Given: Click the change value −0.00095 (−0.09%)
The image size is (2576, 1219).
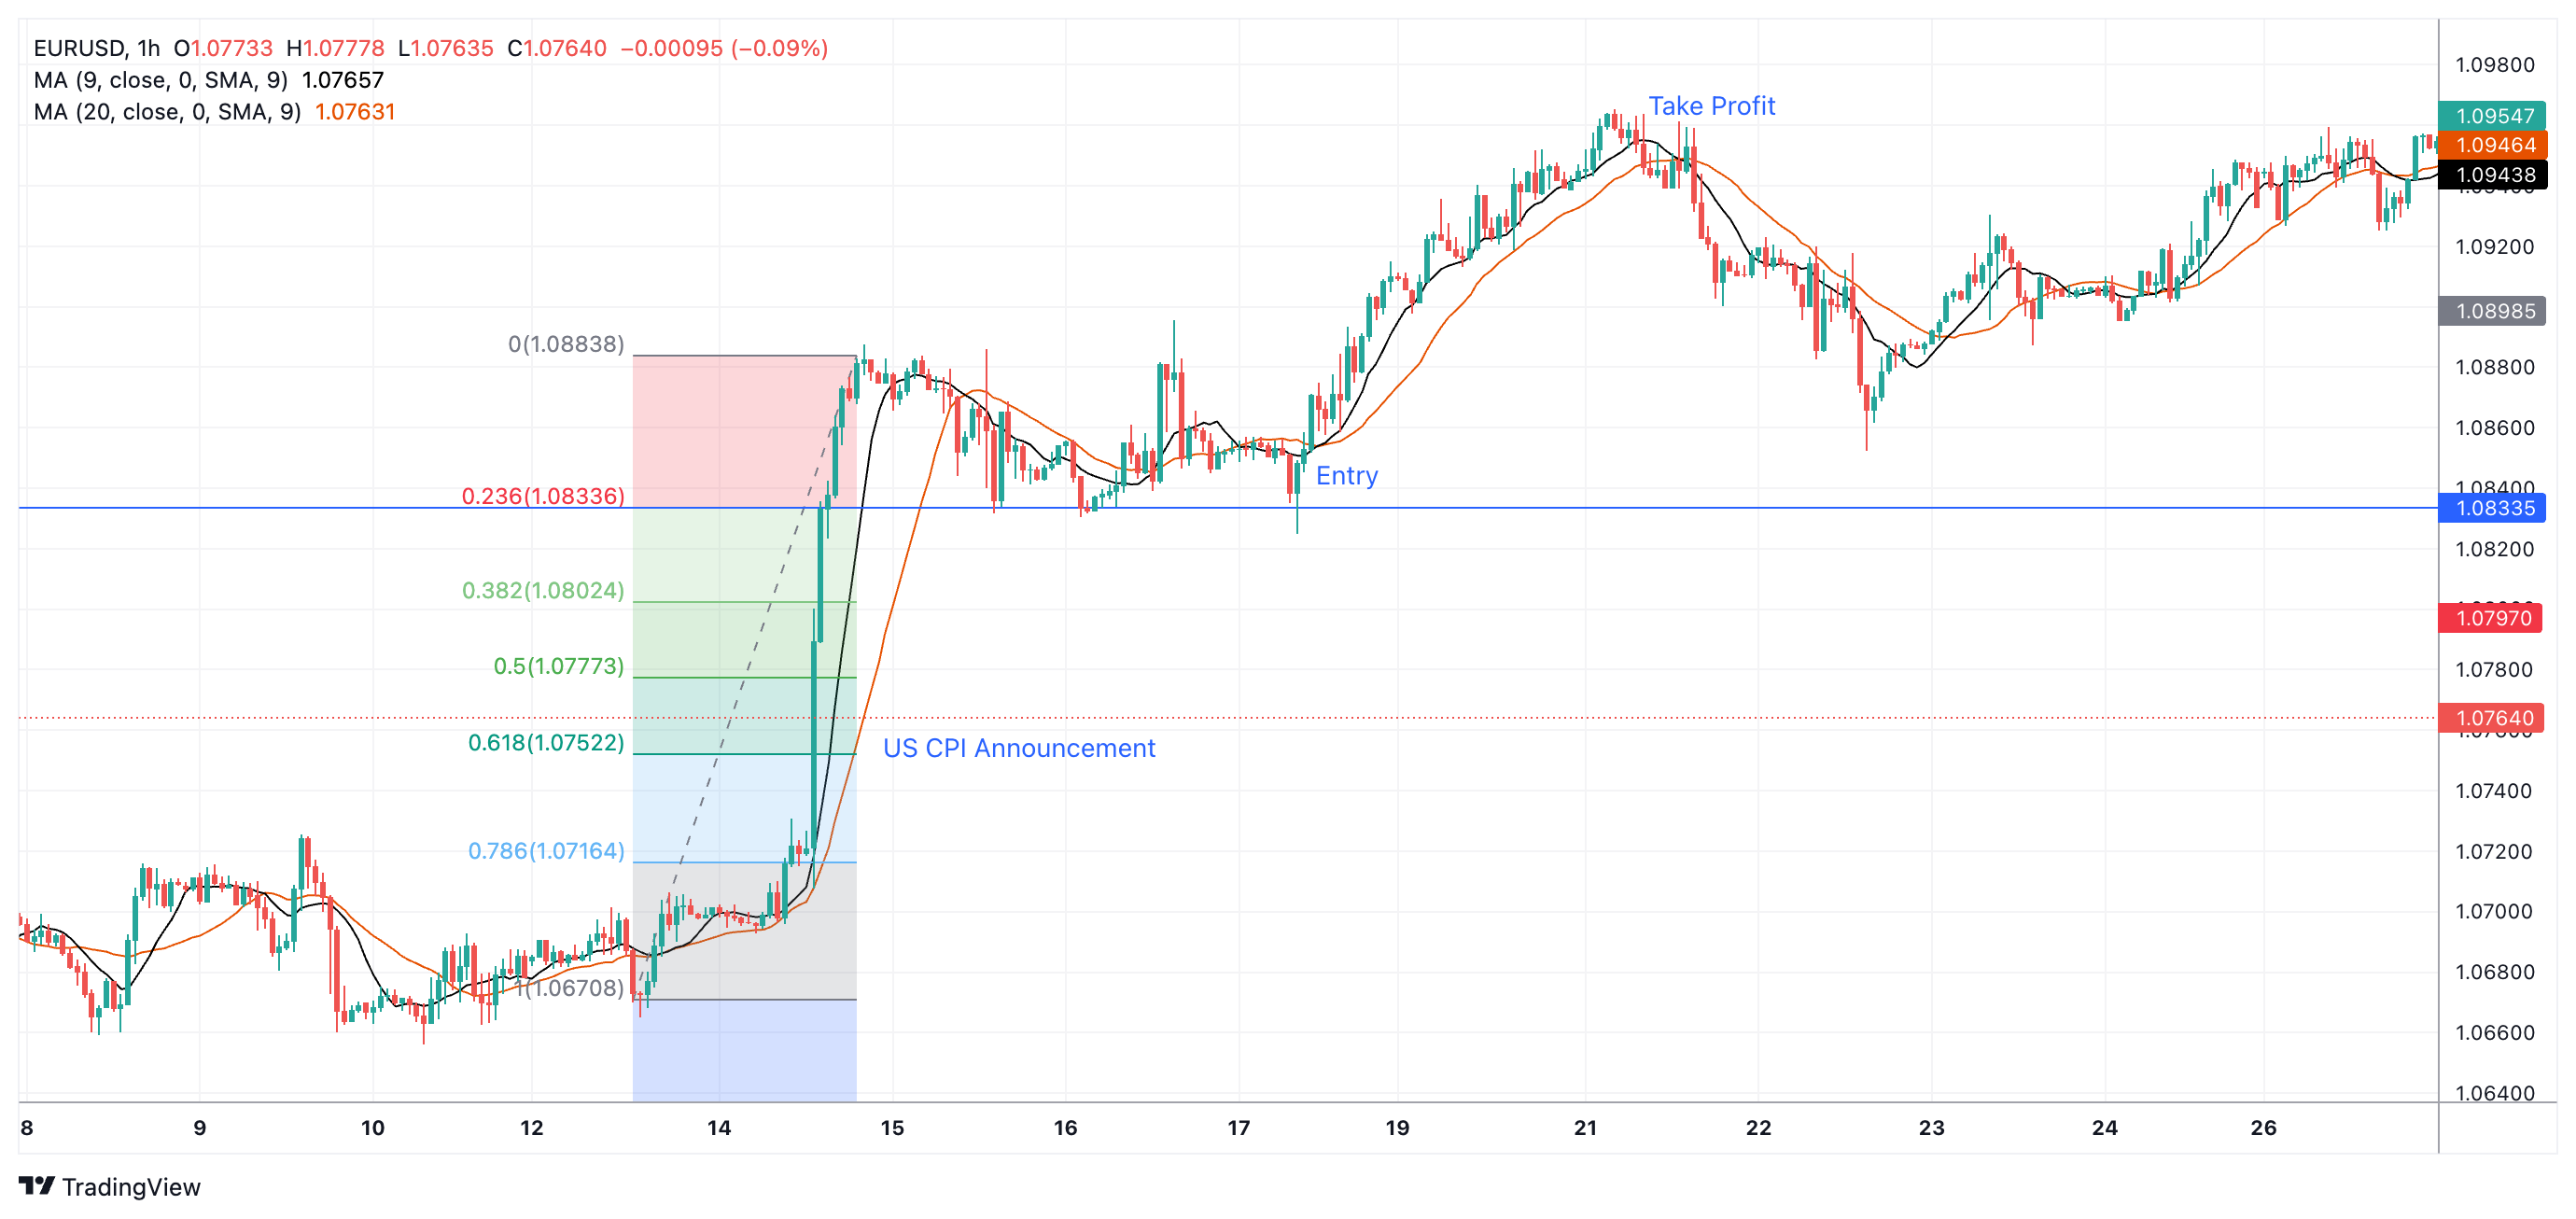Looking at the screenshot, I should click(724, 48).
